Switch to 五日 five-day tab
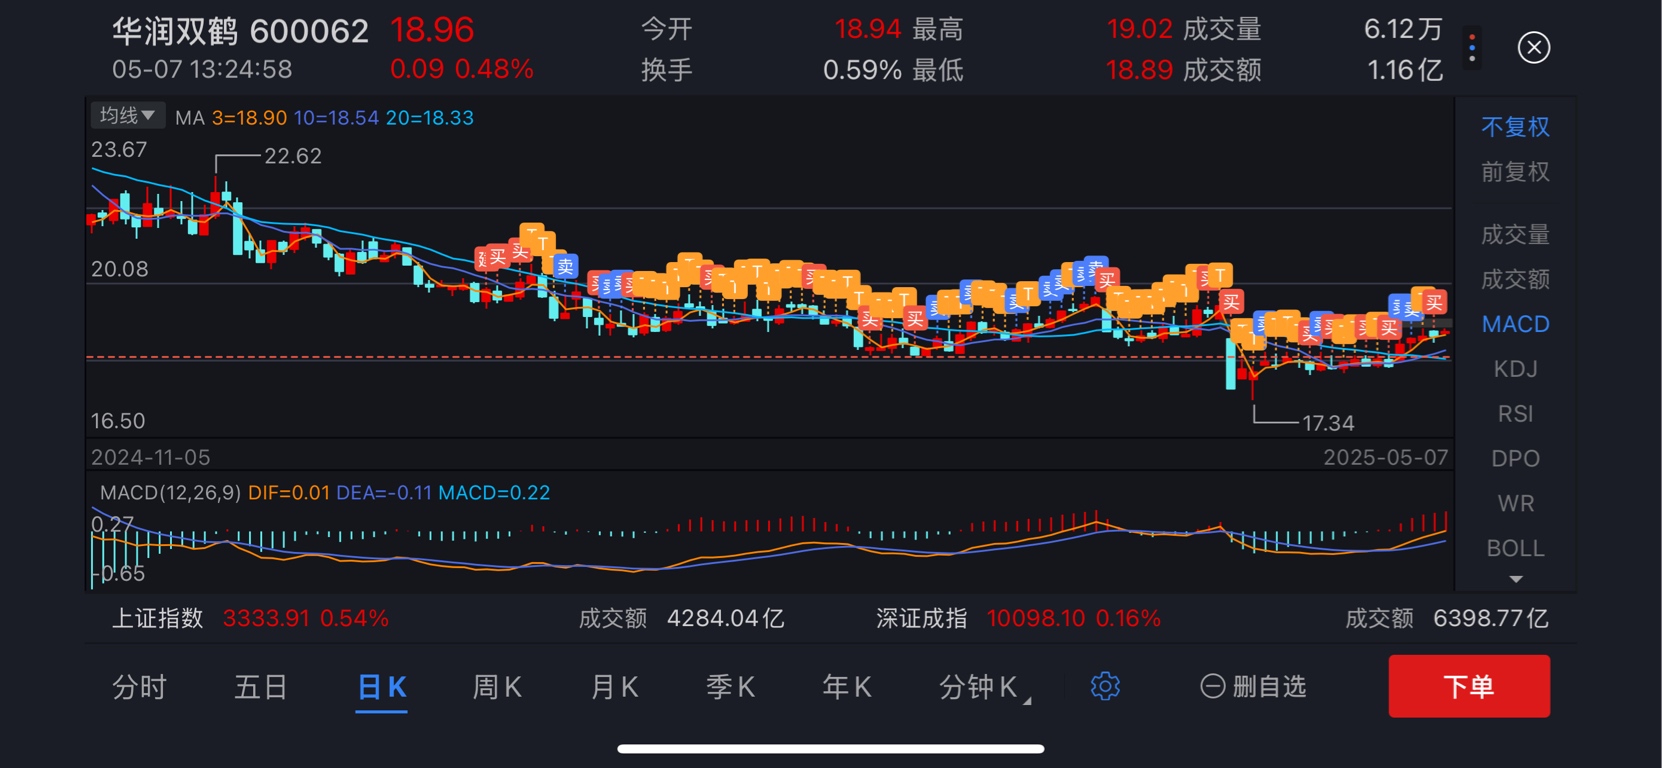This screenshot has width=1662, height=768. point(260,687)
